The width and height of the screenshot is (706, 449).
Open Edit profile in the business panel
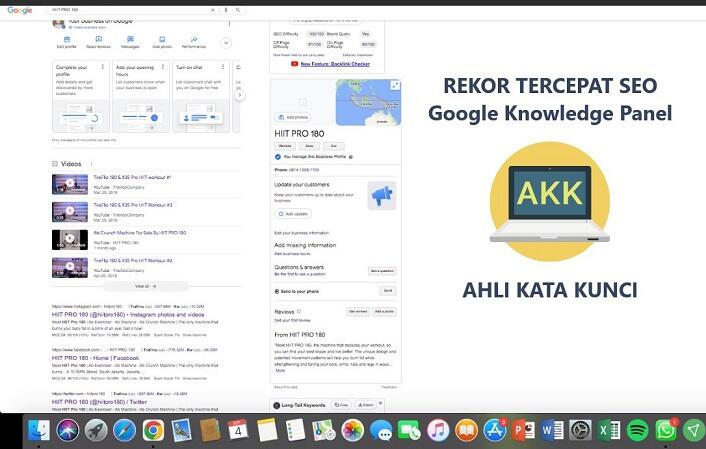(67, 42)
